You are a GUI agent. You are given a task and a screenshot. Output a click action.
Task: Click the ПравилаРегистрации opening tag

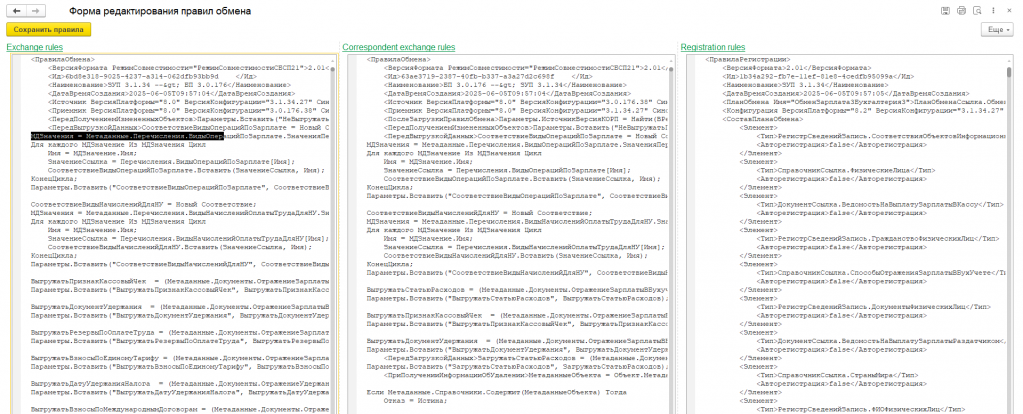tap(748, 59)
